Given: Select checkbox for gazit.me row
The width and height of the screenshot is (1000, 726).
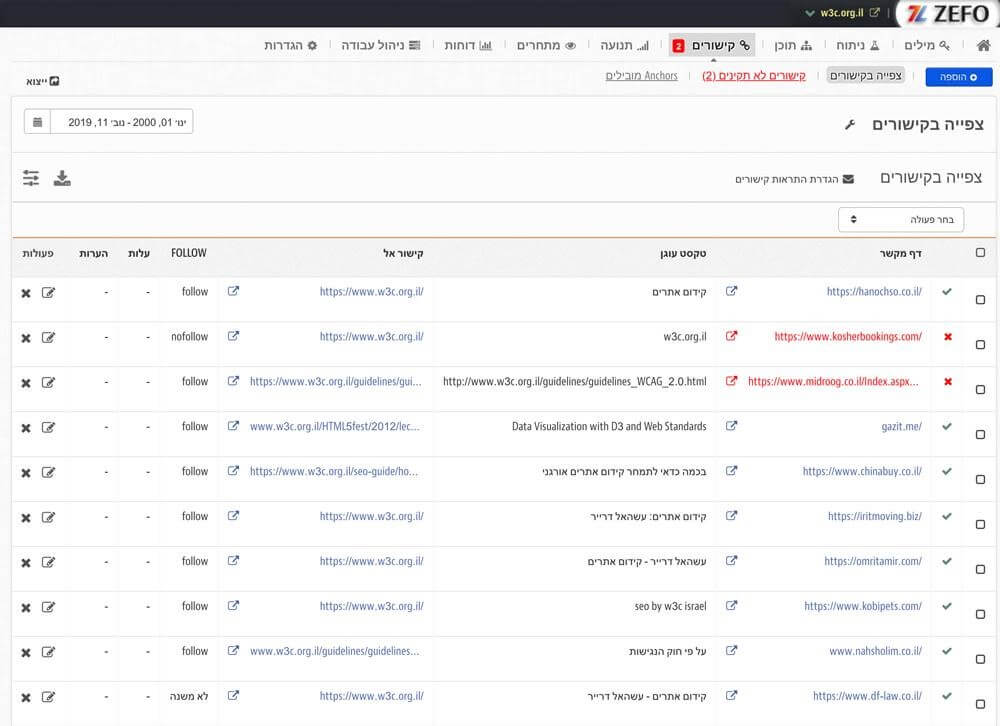Looking at the screenshot, I should (980, 434).
